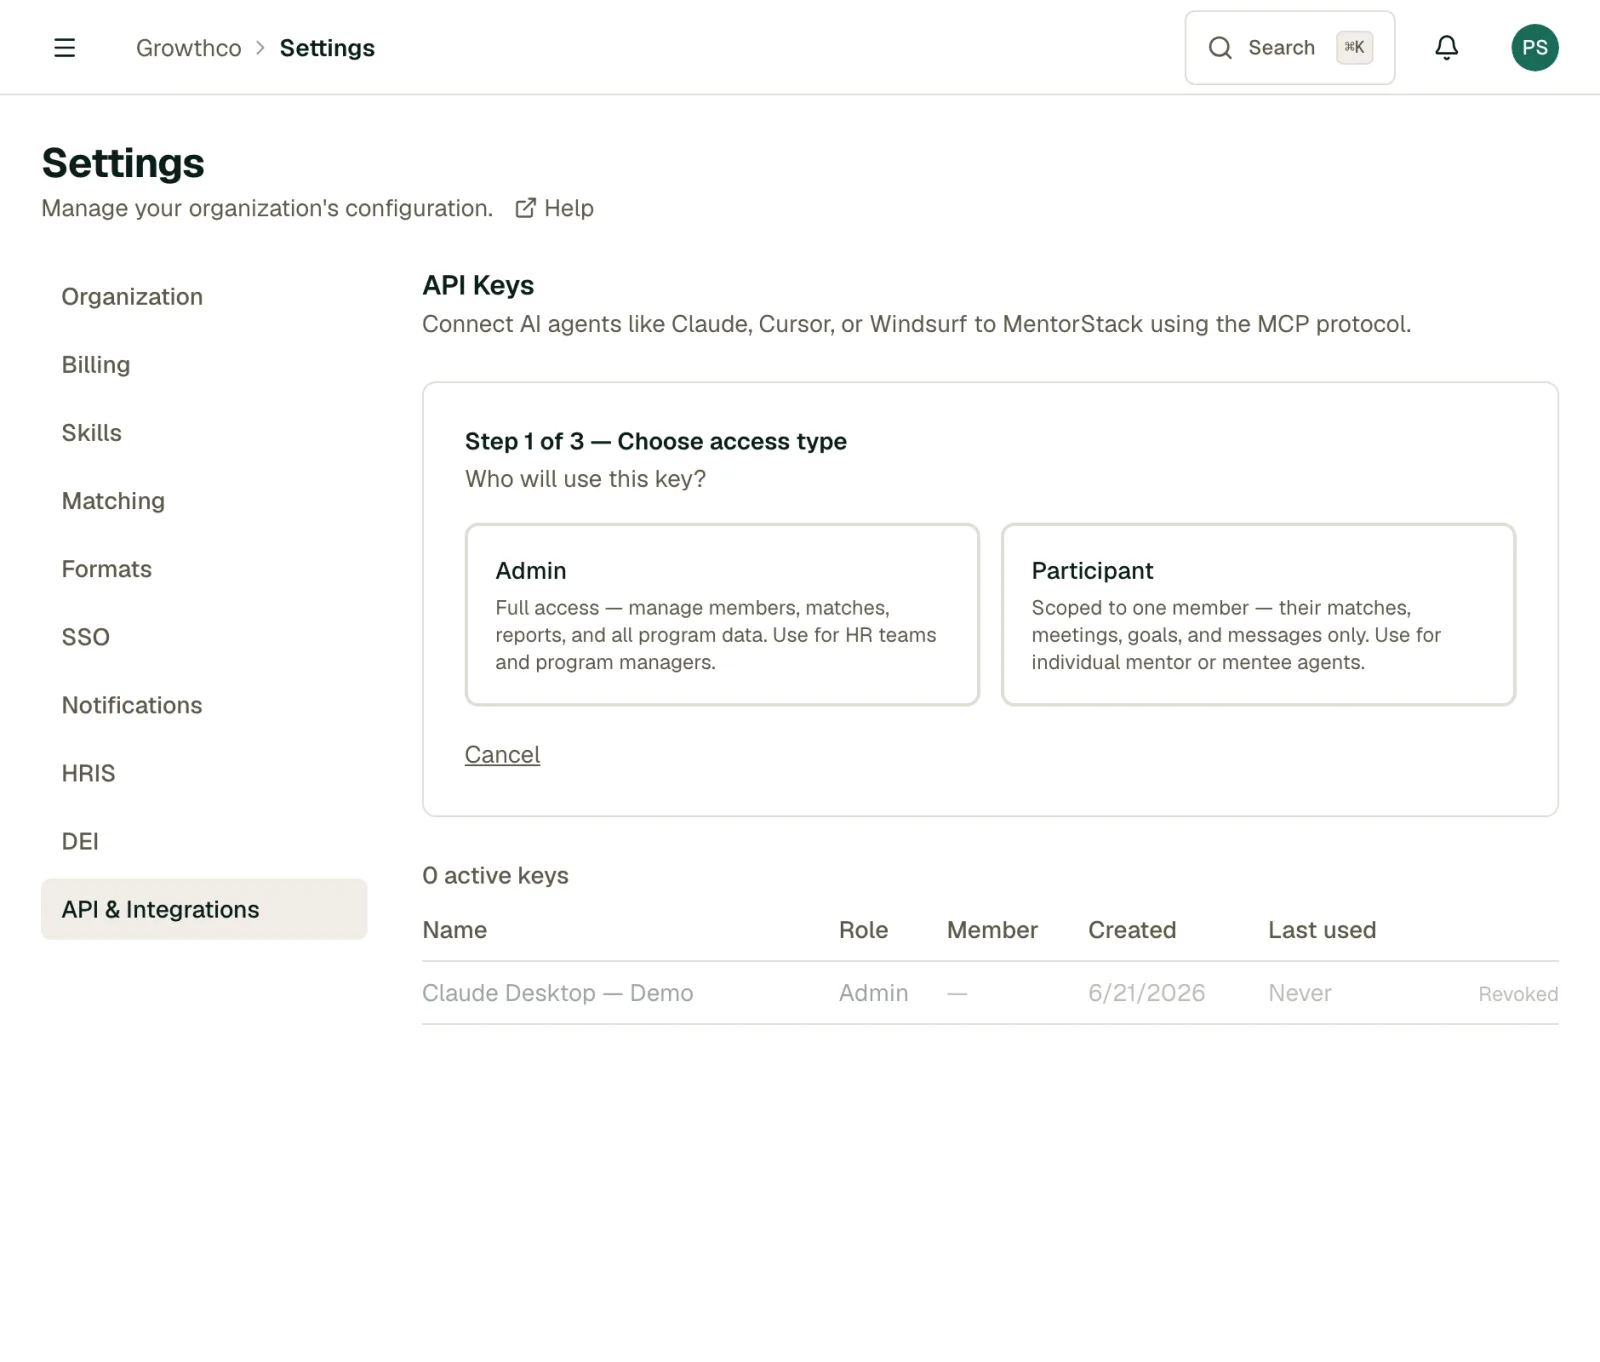This screenshot has height=1362, width=1600.
Task: Click the external-link Help icon
Action: [x=525, y=208]
